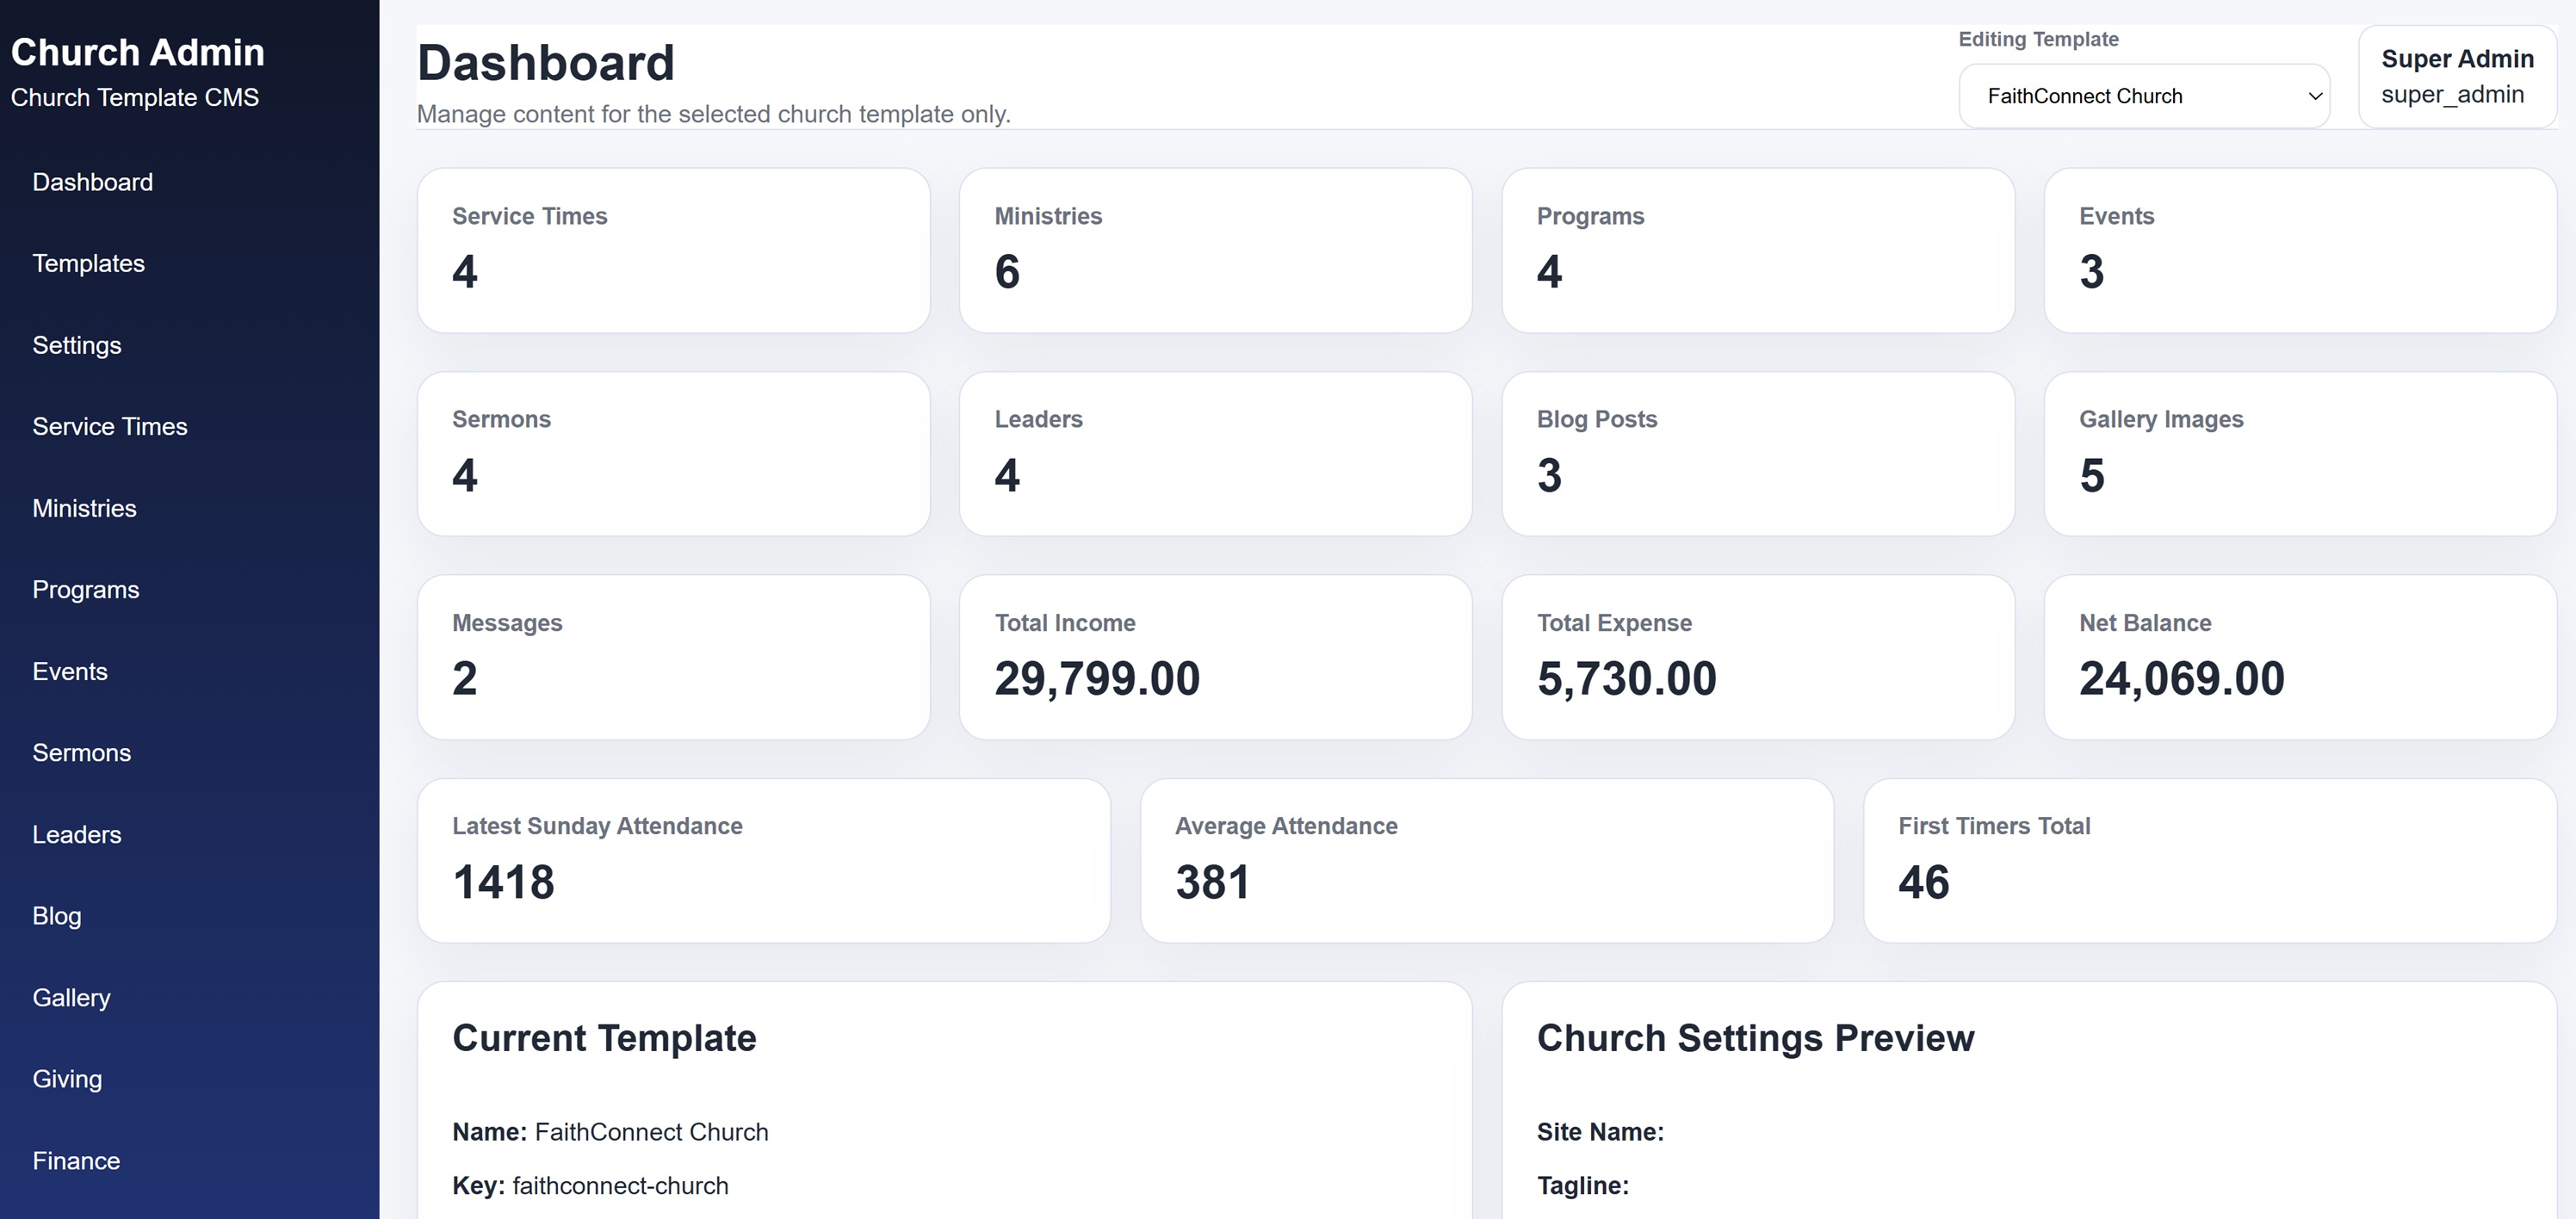Open Sermons from the sidebar
The width and height of the screenshot is (2576, 1219).
tap(82, 752)
